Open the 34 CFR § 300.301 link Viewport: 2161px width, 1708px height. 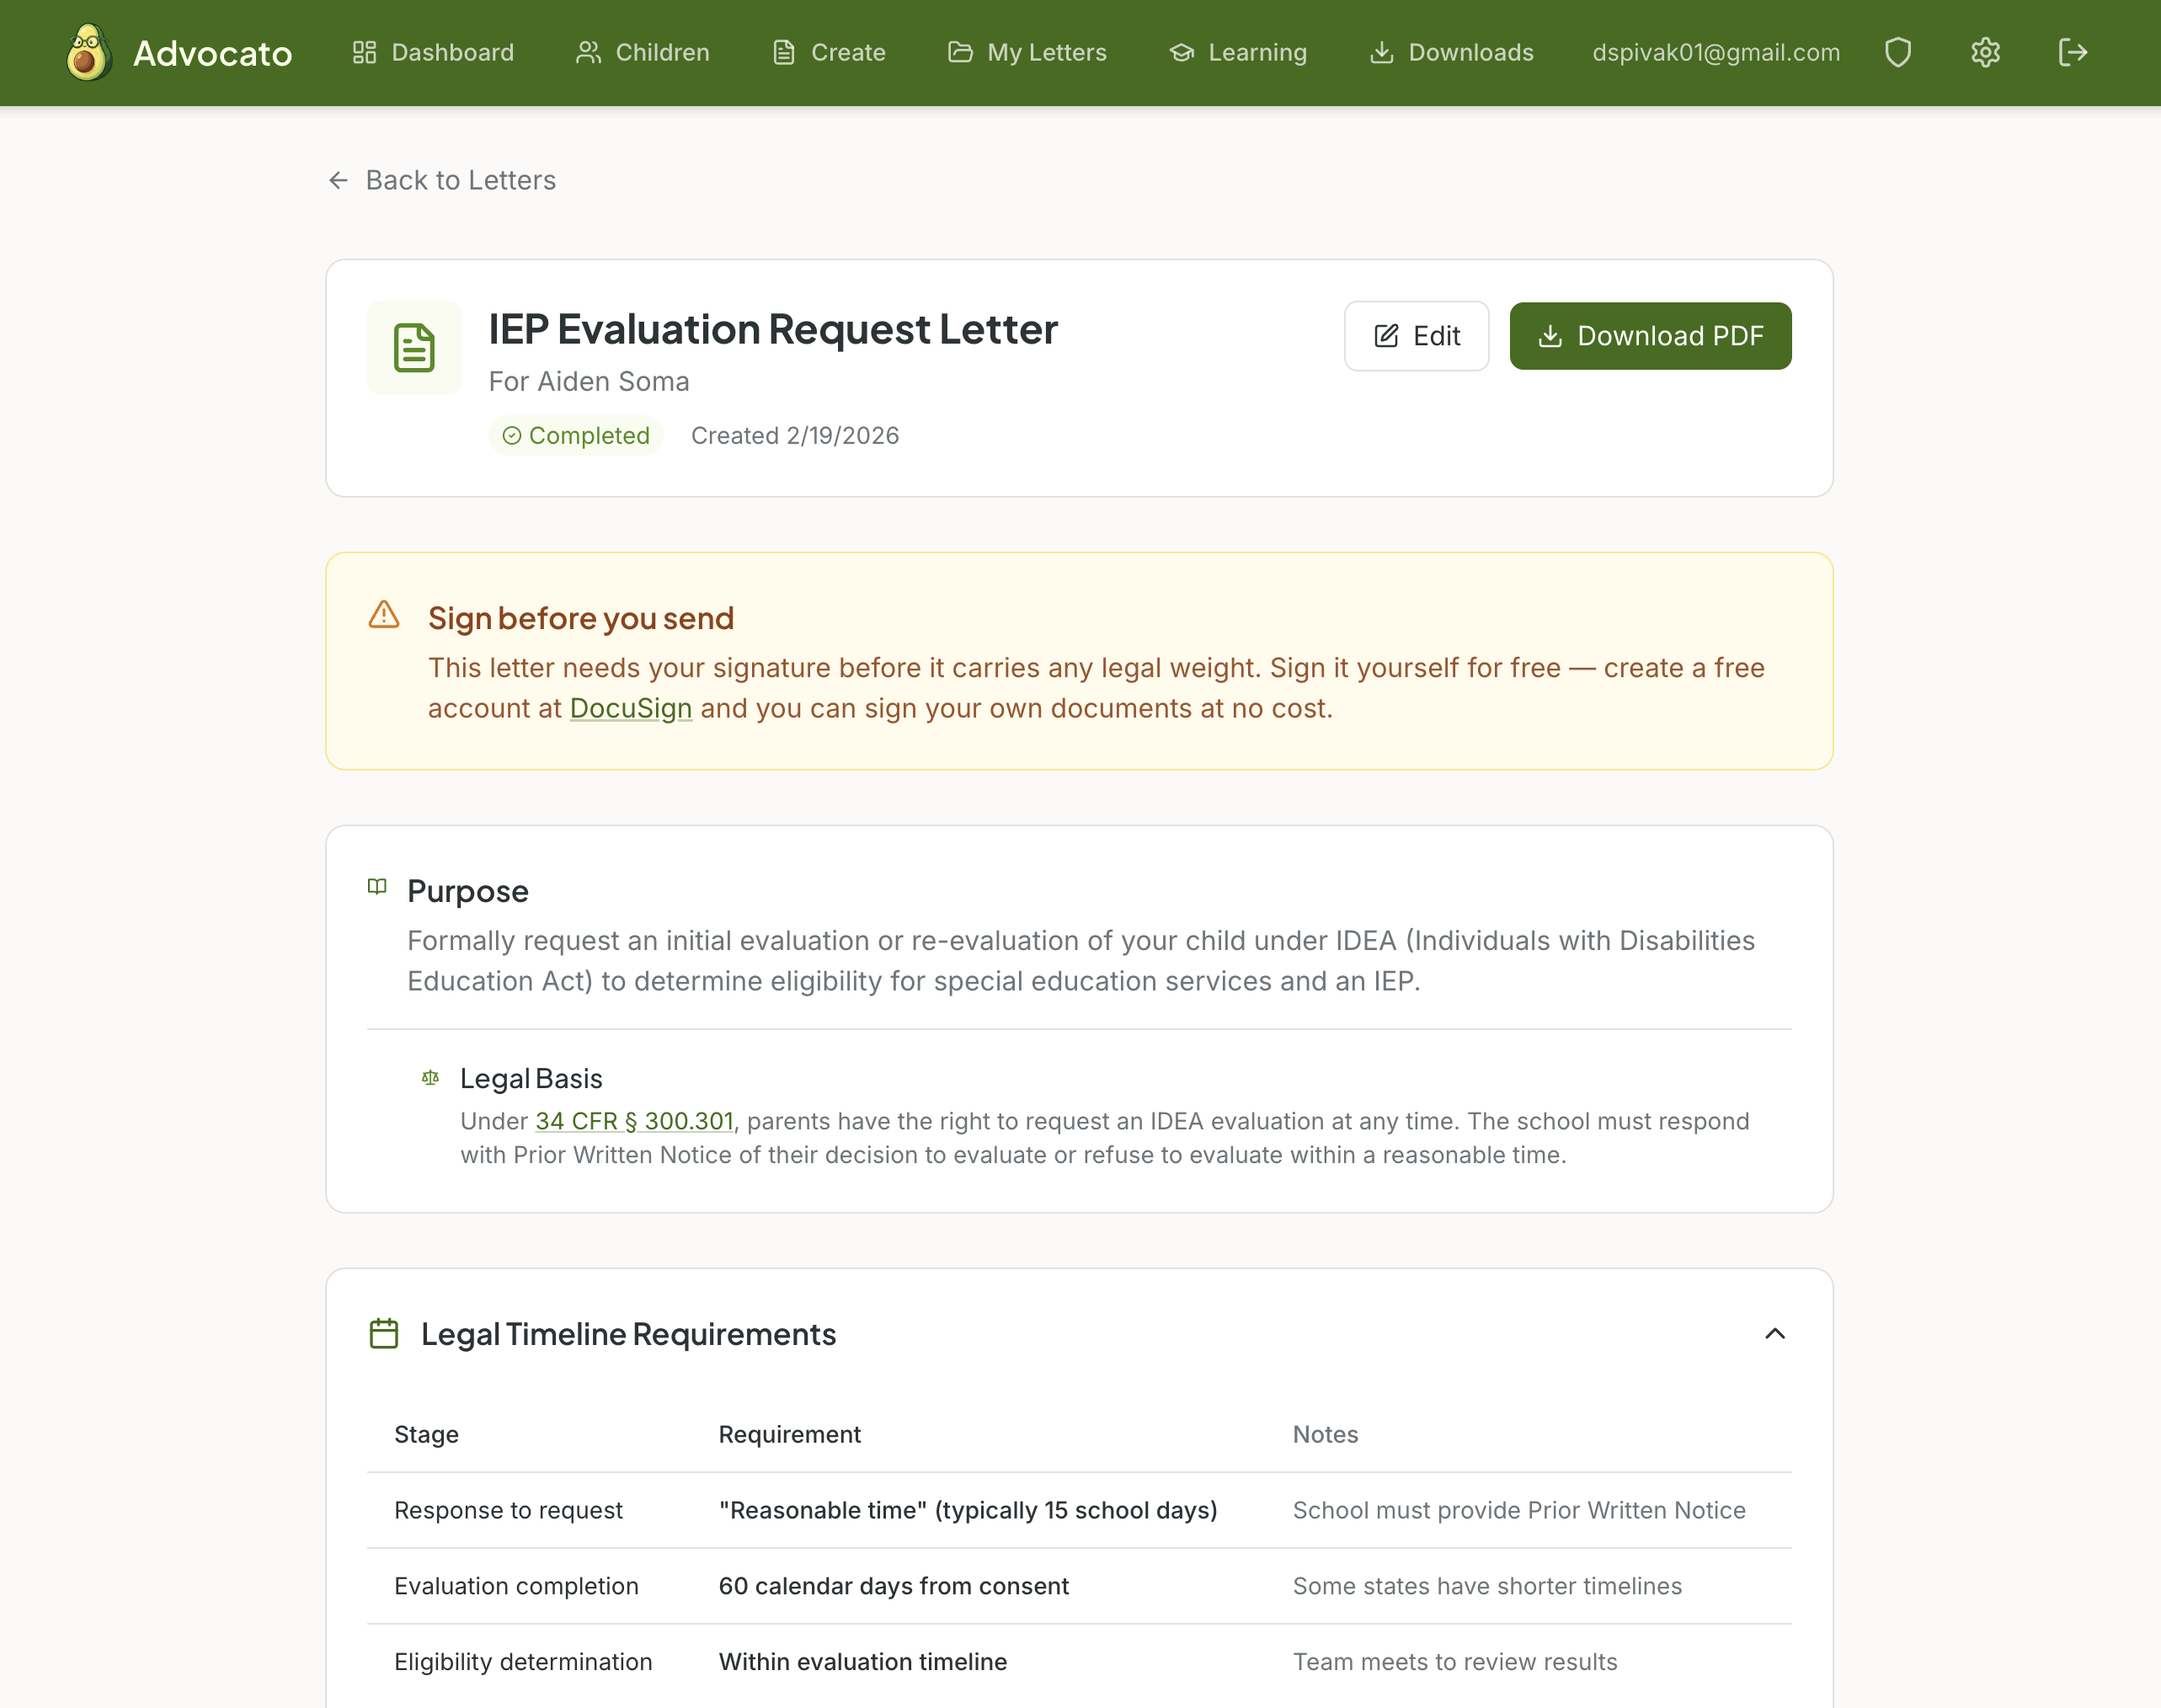[634, 1121]
